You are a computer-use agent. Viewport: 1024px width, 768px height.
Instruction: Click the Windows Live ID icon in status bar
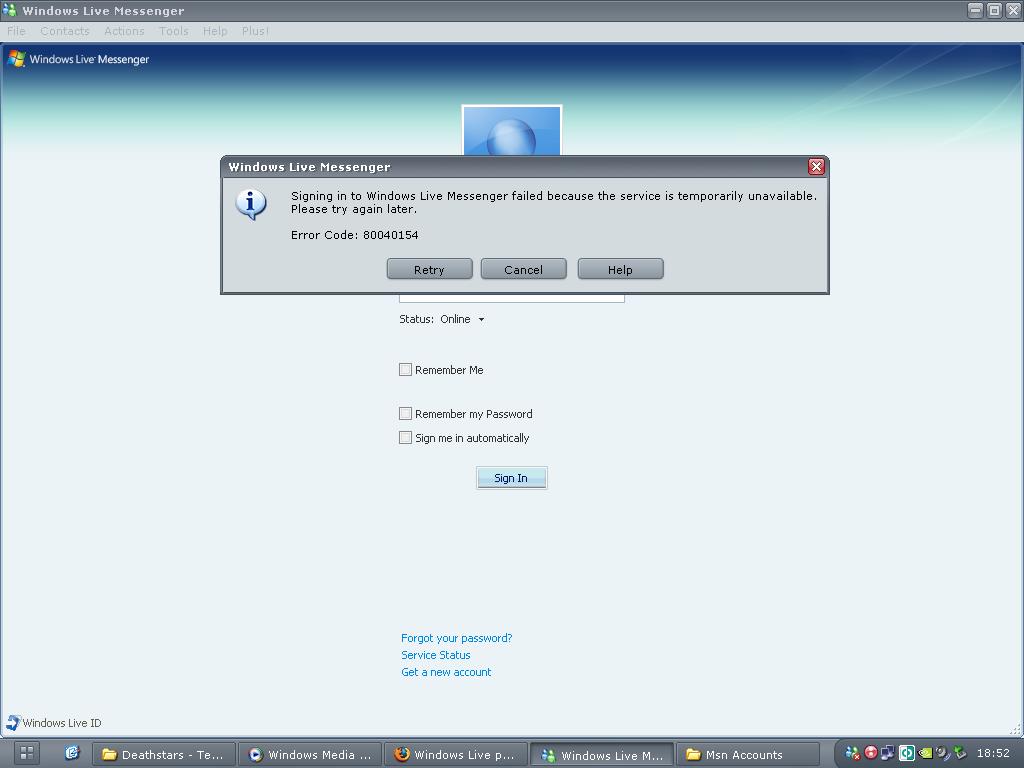(x=14, y=722)
